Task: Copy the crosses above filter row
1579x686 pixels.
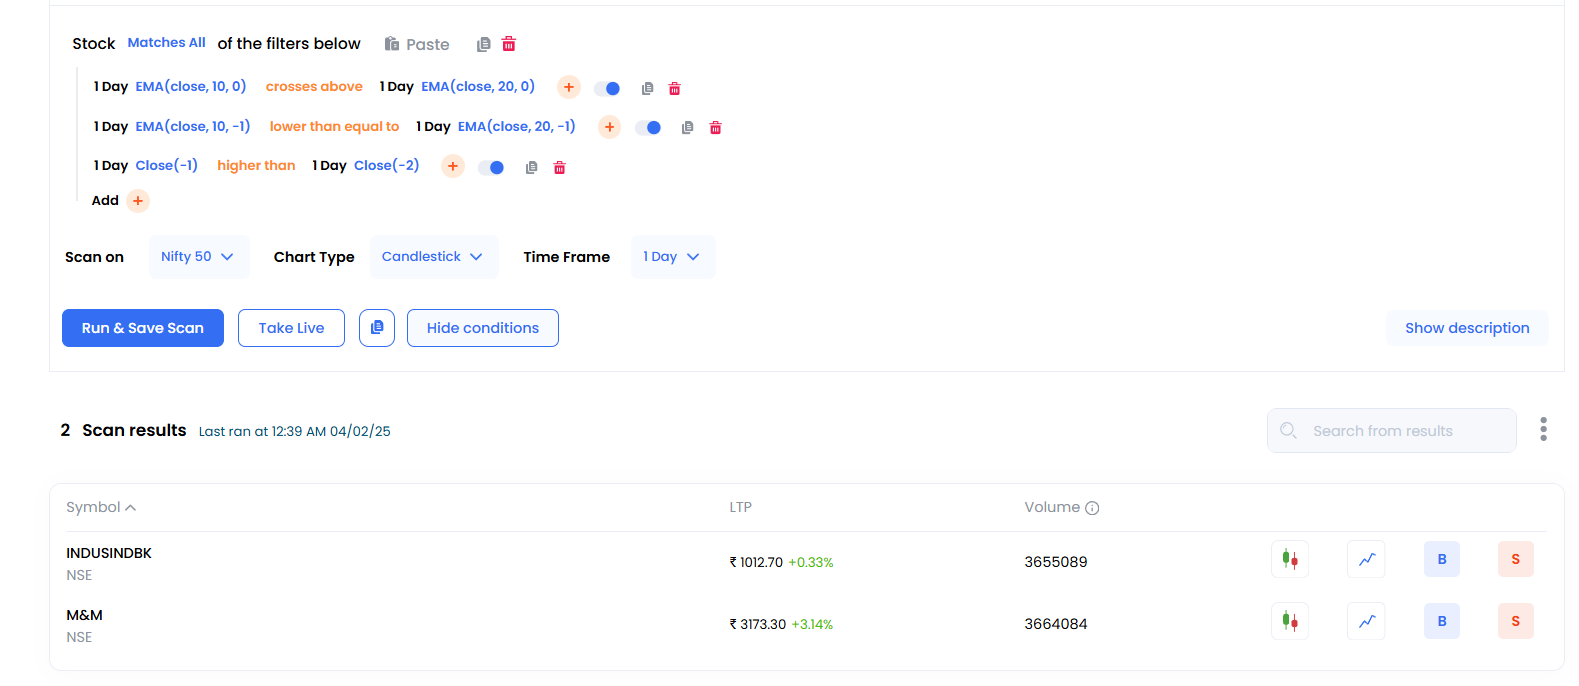Action: tap(647, 88)
